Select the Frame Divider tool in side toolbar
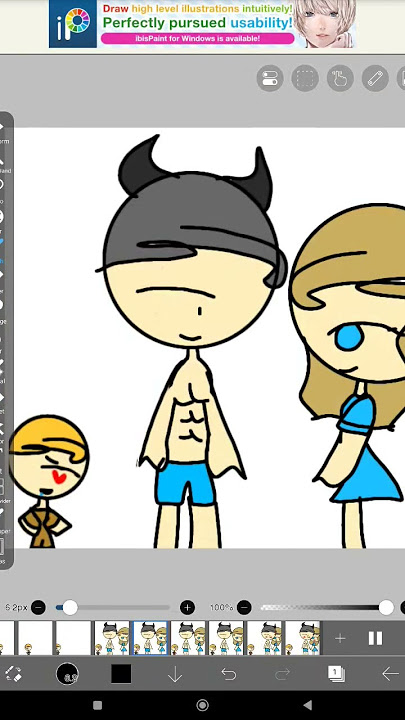The image size is (405, 720). click(x=2, y=489)
